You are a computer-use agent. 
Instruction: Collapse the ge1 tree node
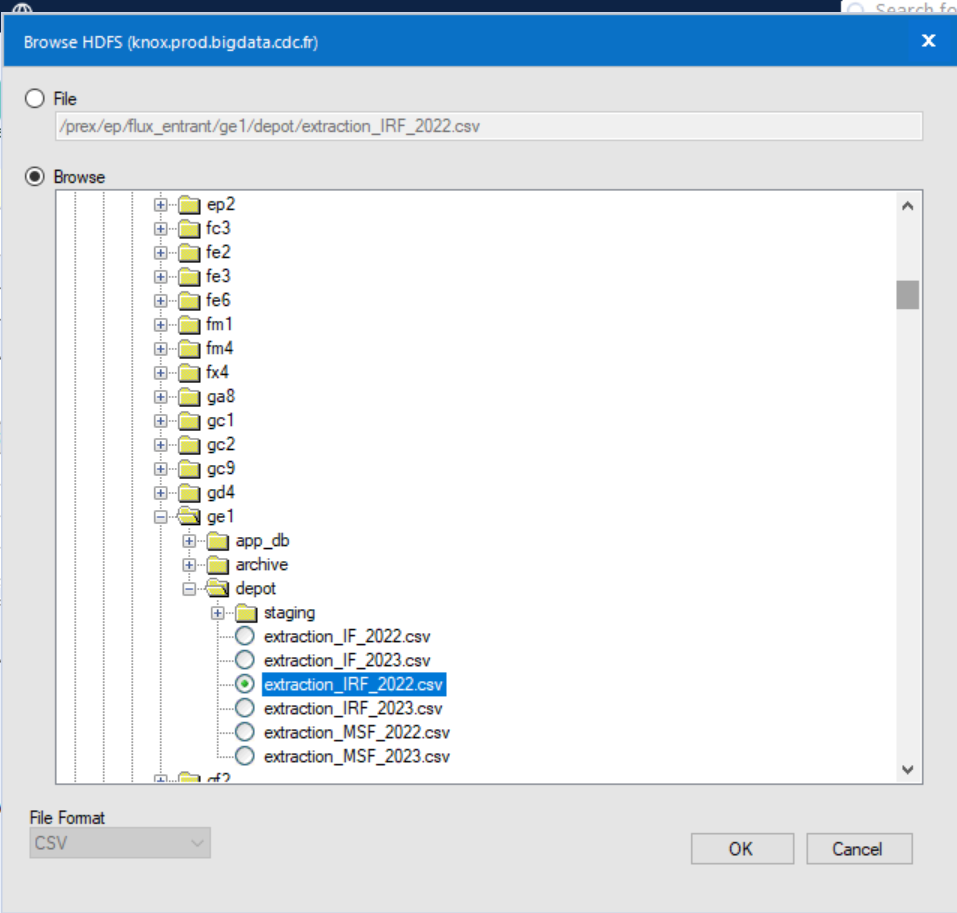(160, 516)
